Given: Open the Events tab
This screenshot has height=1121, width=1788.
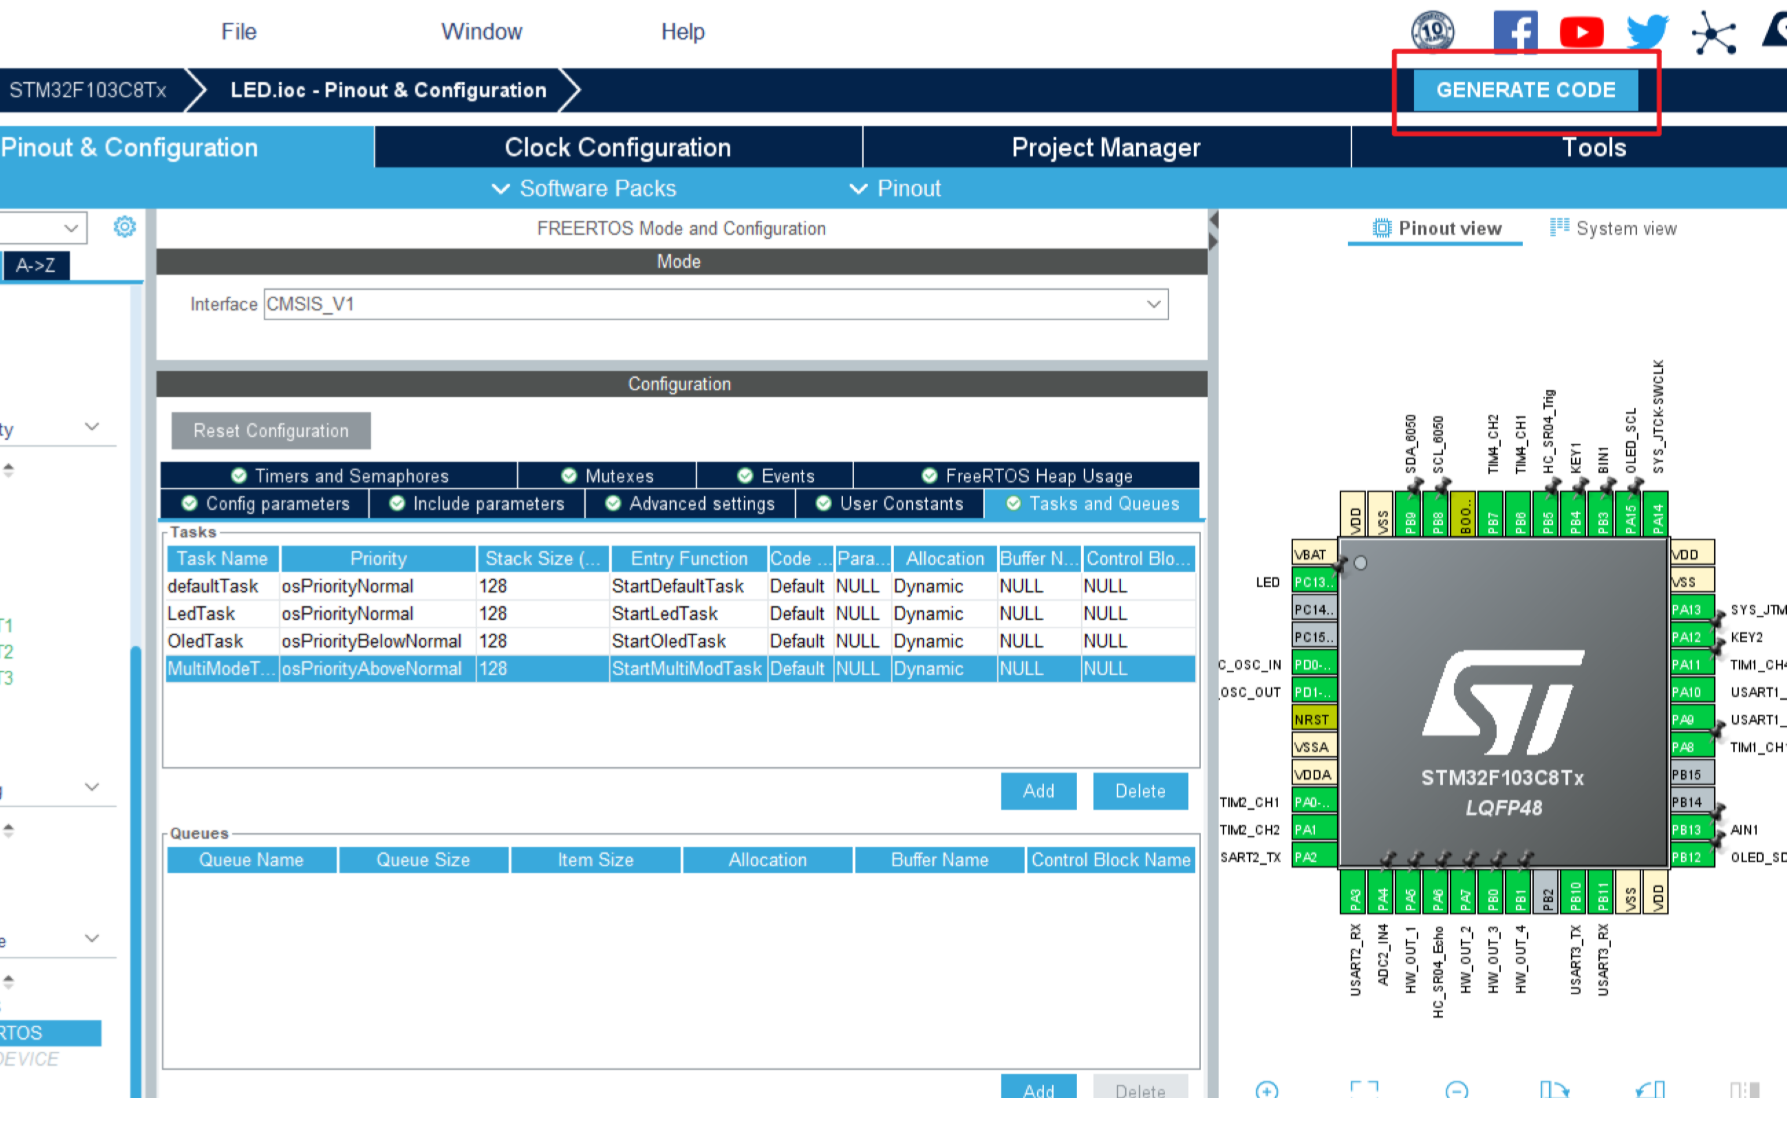Looking at the screenshot, I should [775, 476].
